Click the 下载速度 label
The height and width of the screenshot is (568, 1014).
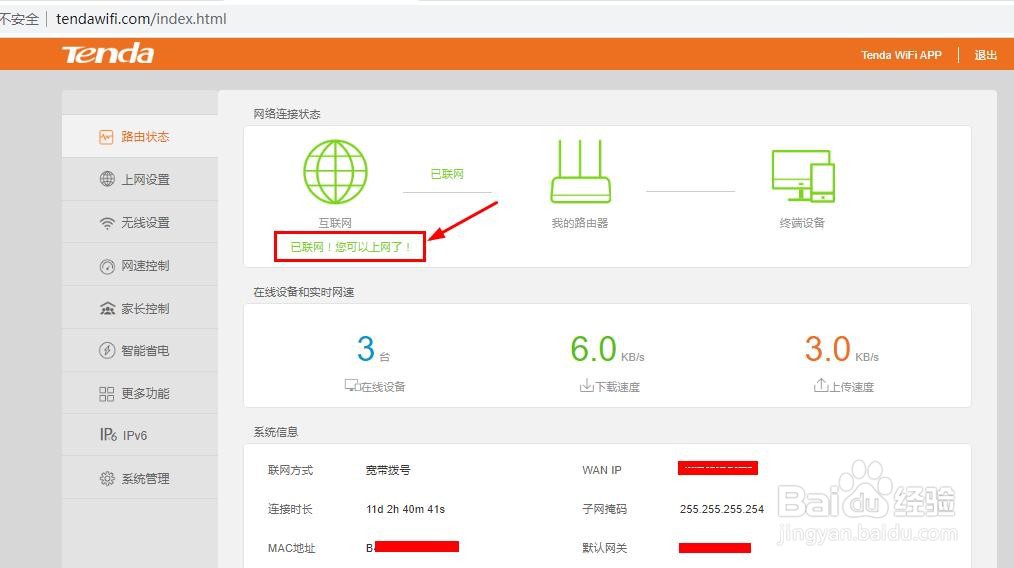(618, 387)
